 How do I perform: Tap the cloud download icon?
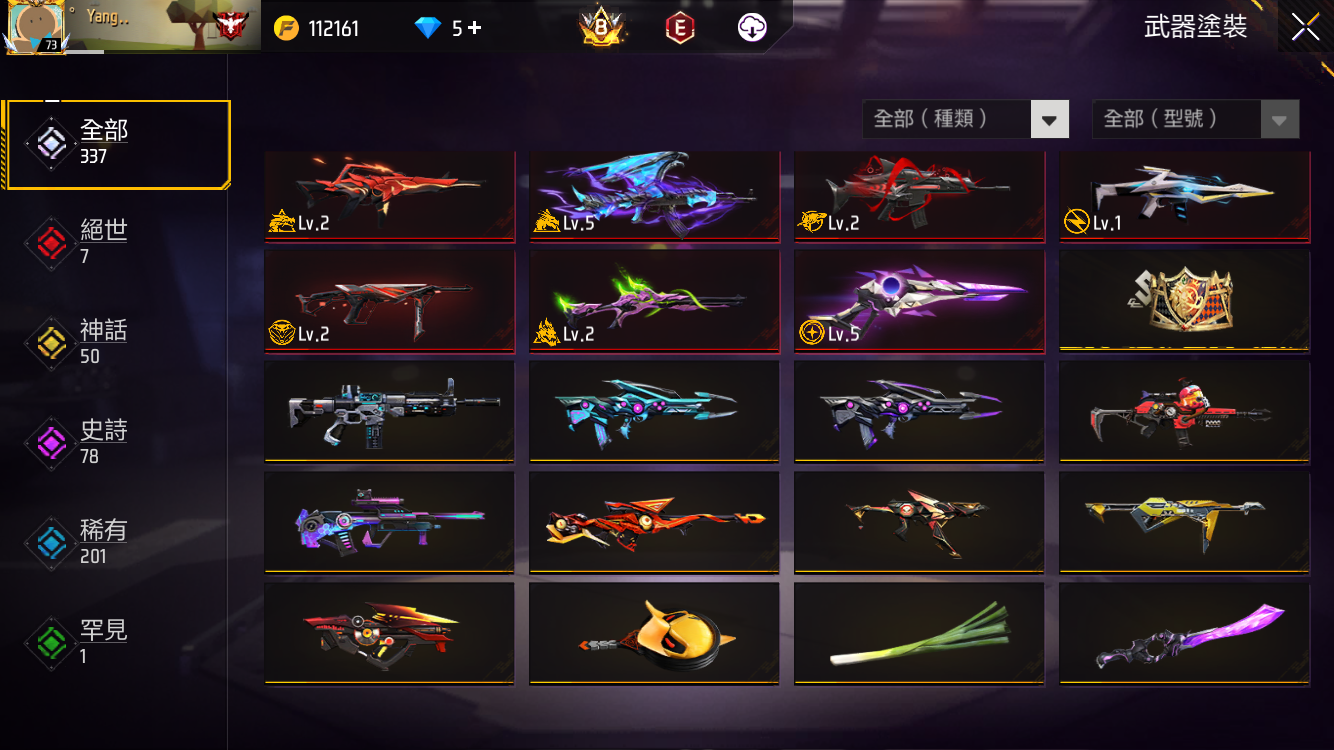click(x=752, y=28)
